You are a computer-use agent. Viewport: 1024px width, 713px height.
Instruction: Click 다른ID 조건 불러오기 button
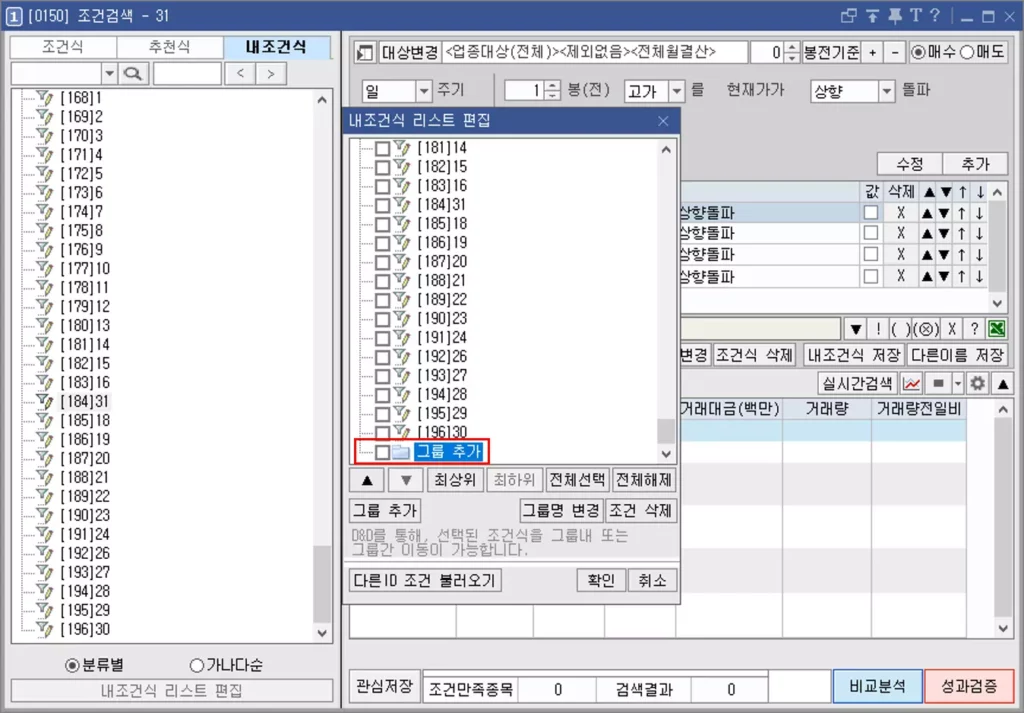425,580
